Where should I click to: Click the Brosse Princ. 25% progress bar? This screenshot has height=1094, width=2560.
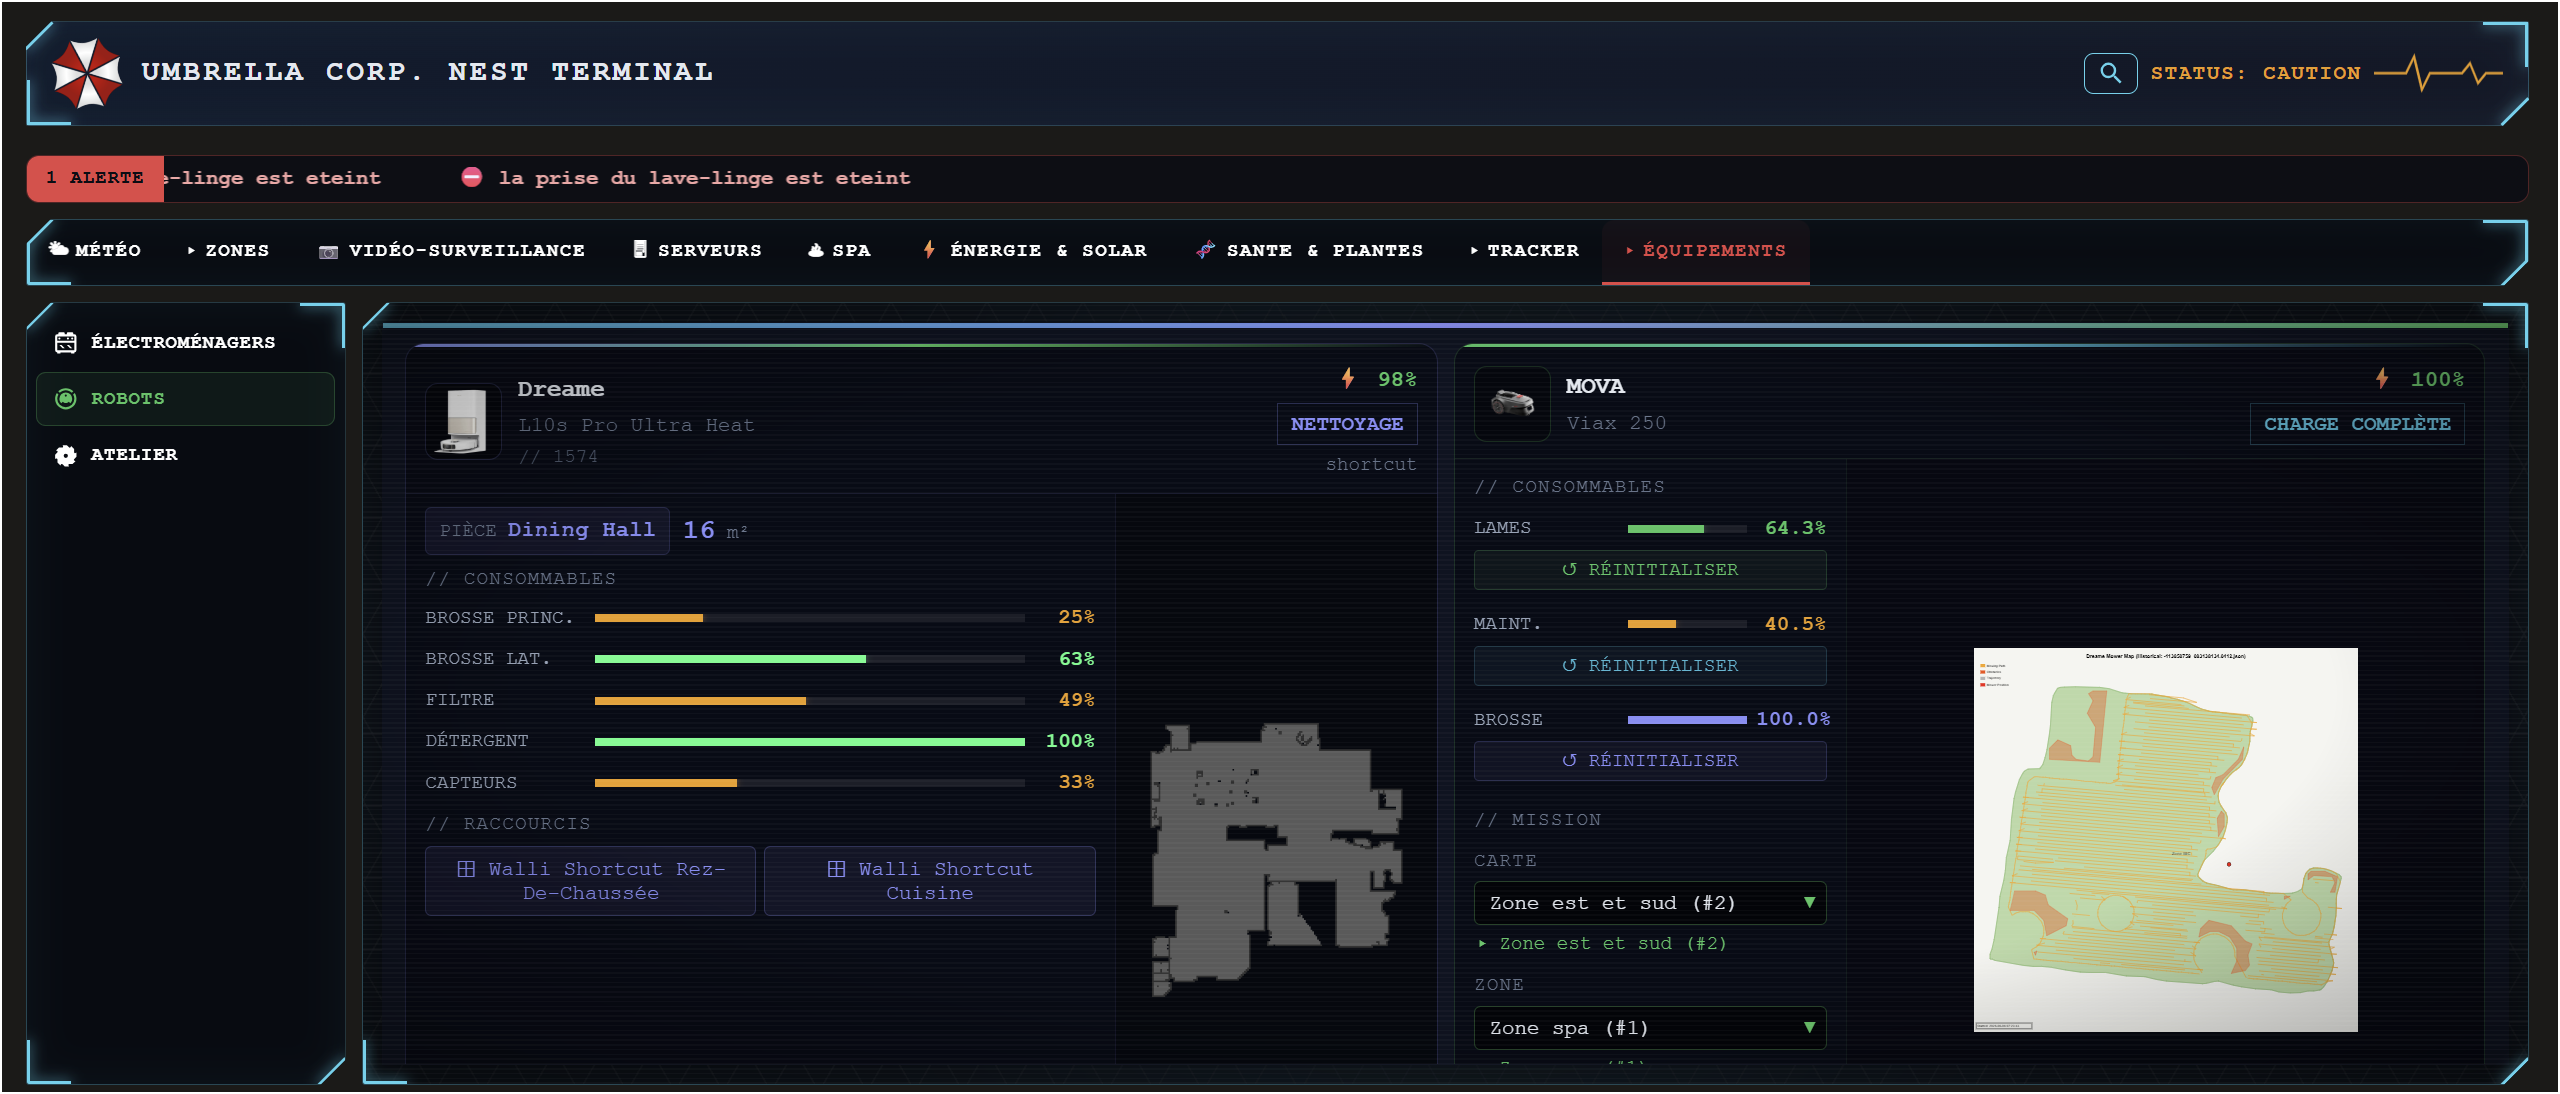[809, 618]
